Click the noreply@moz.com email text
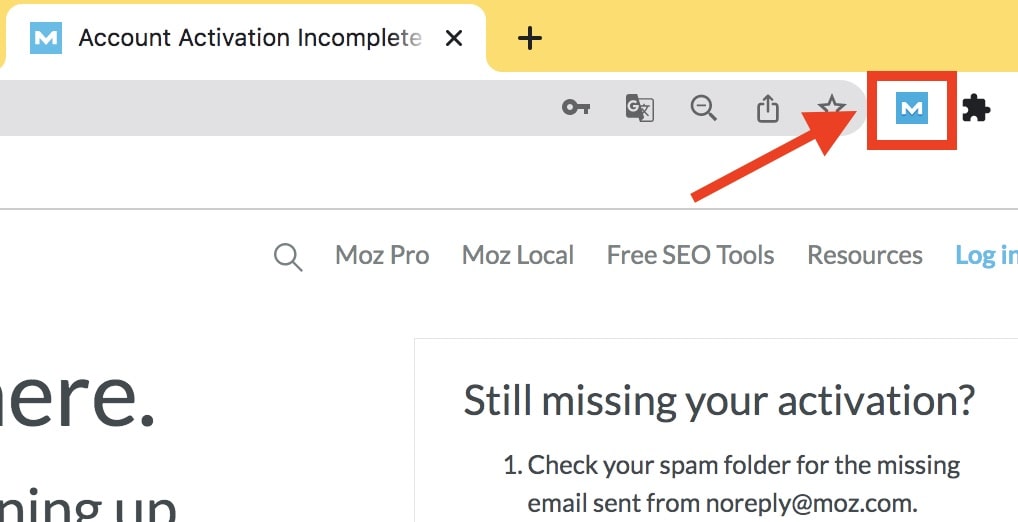The height and width of the screenshot is (522, 1018). click(x=810, y=504)
